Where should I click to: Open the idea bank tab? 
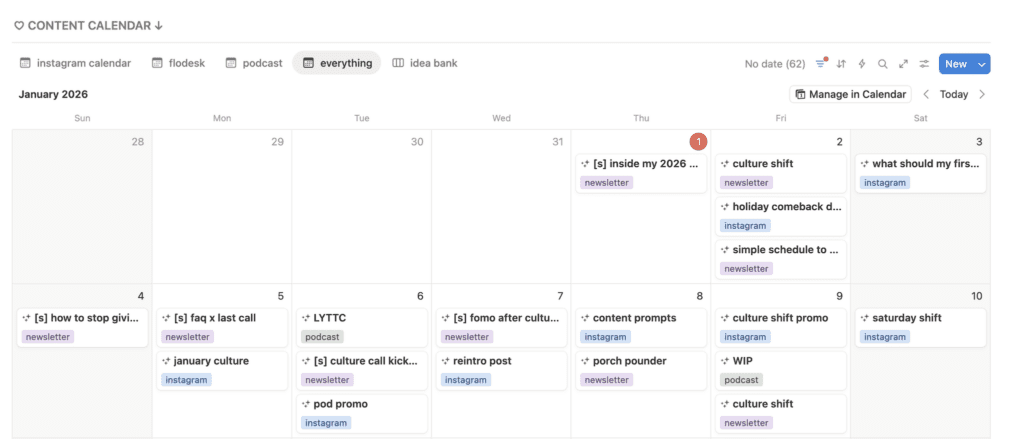(424, 63)
